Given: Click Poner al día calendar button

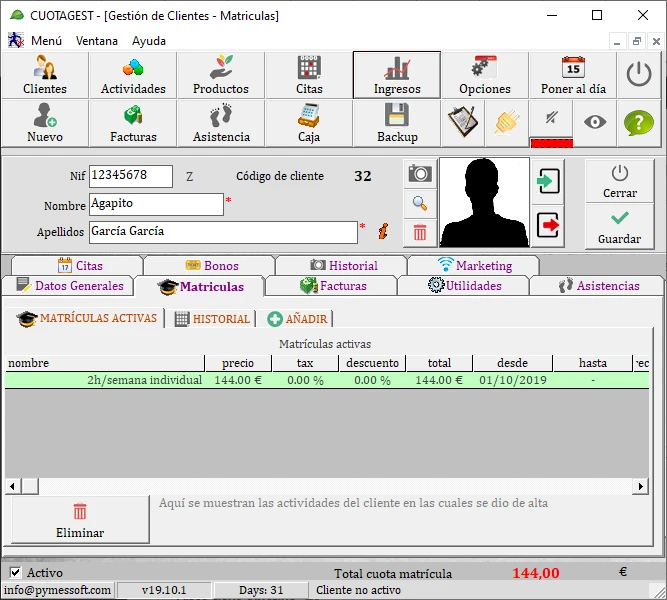Looking at the screenshot, I should (x=573, y=75).
